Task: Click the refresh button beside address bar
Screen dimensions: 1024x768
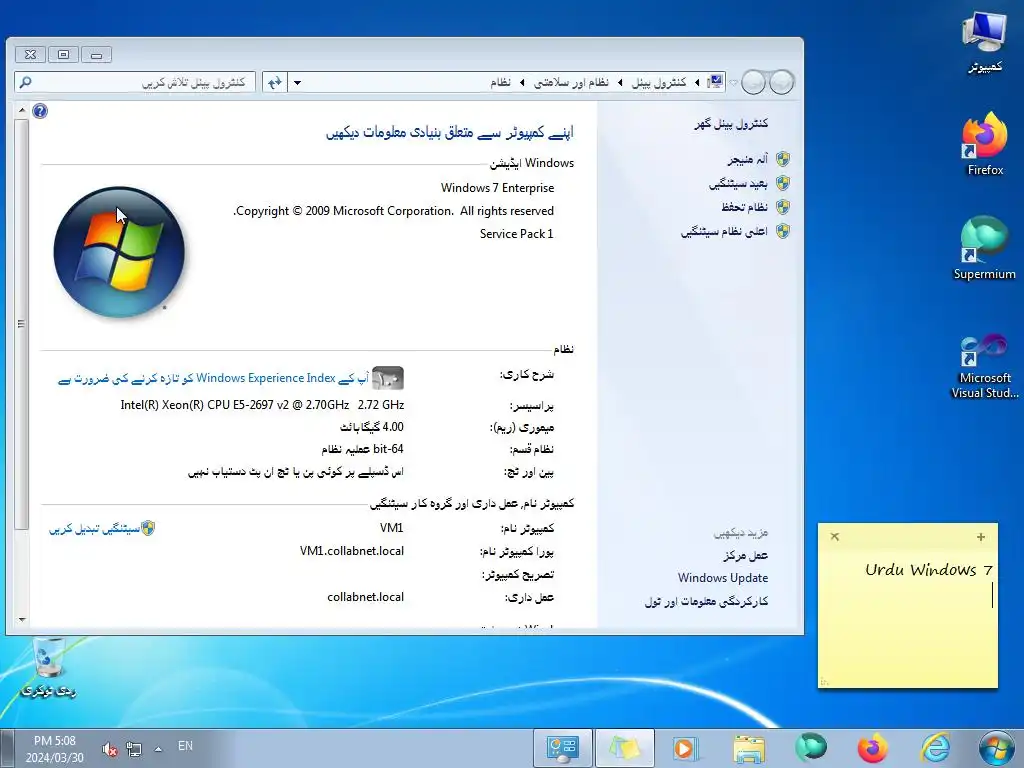Action: point(275,82)
